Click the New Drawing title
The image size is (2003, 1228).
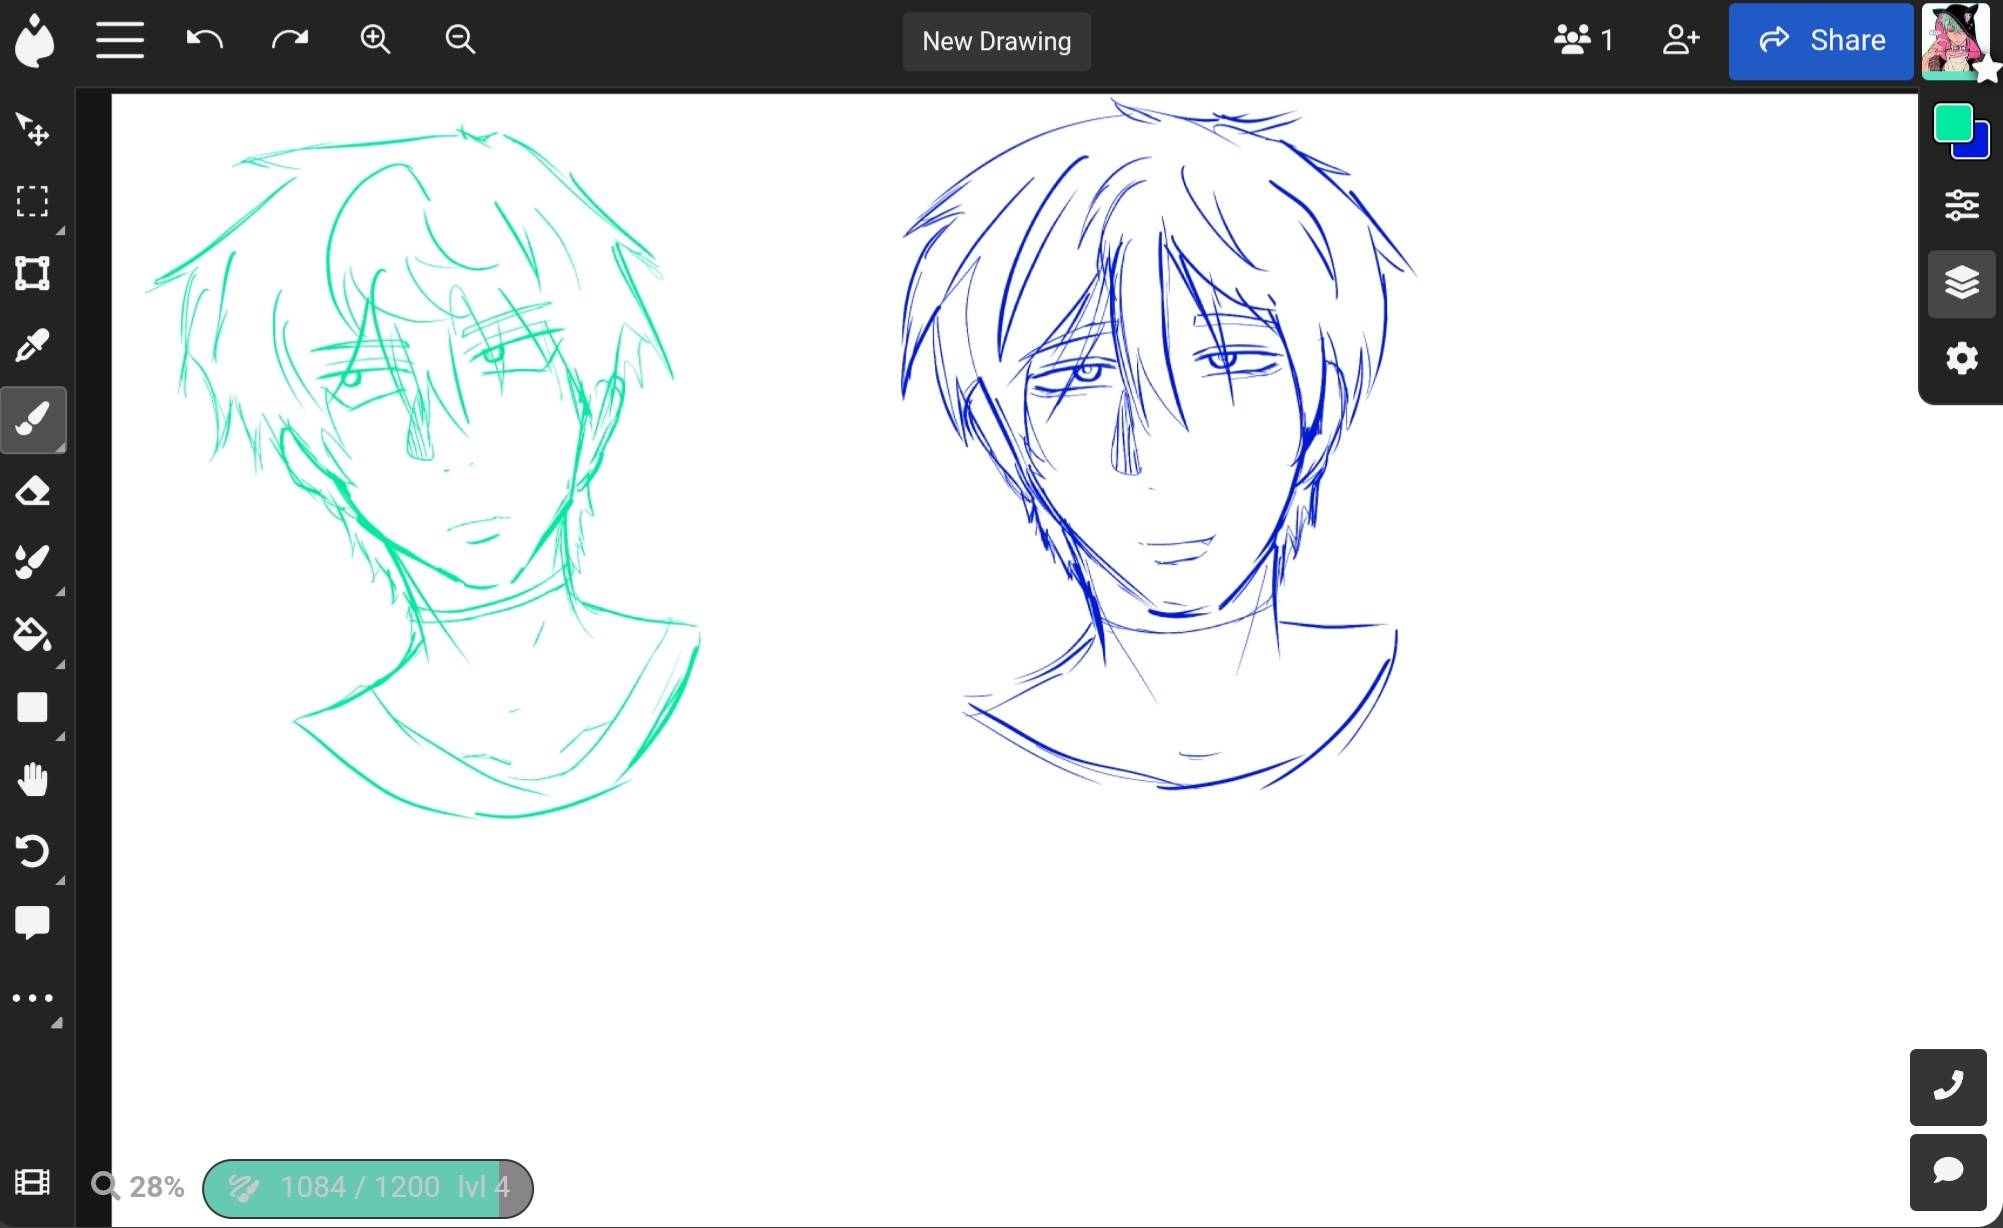pos(996,41)
